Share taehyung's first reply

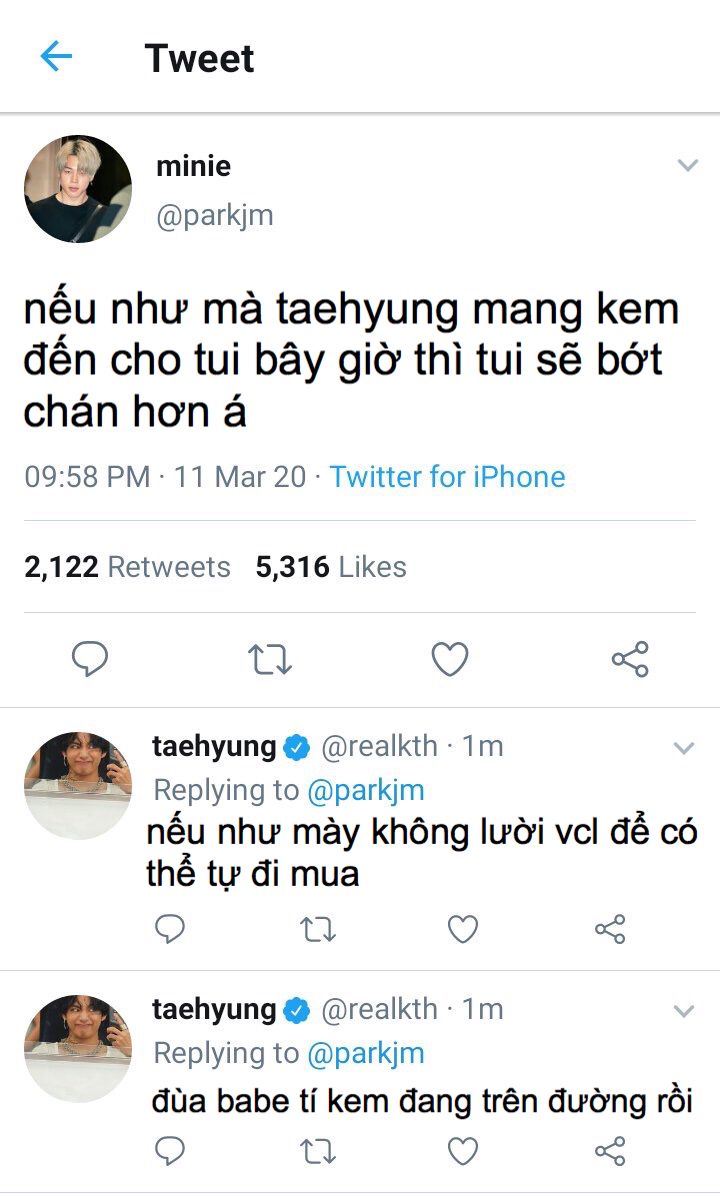click(609, 929)
